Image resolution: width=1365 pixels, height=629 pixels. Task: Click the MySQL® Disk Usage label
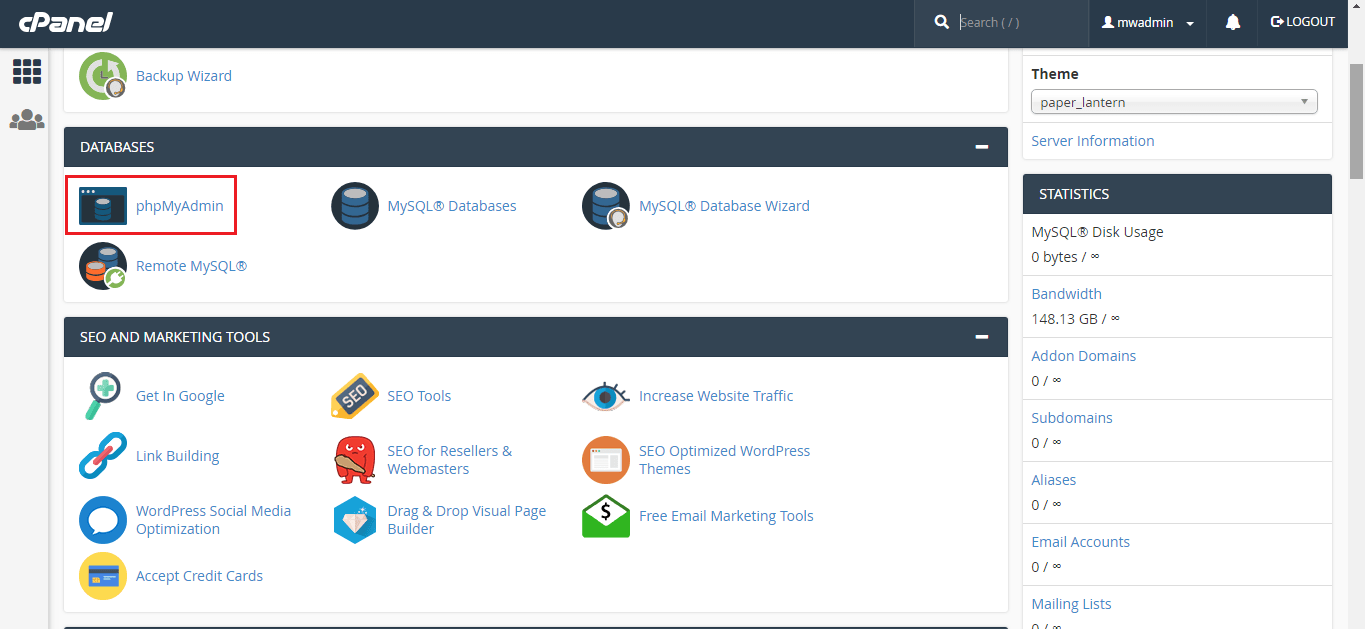1097,232
